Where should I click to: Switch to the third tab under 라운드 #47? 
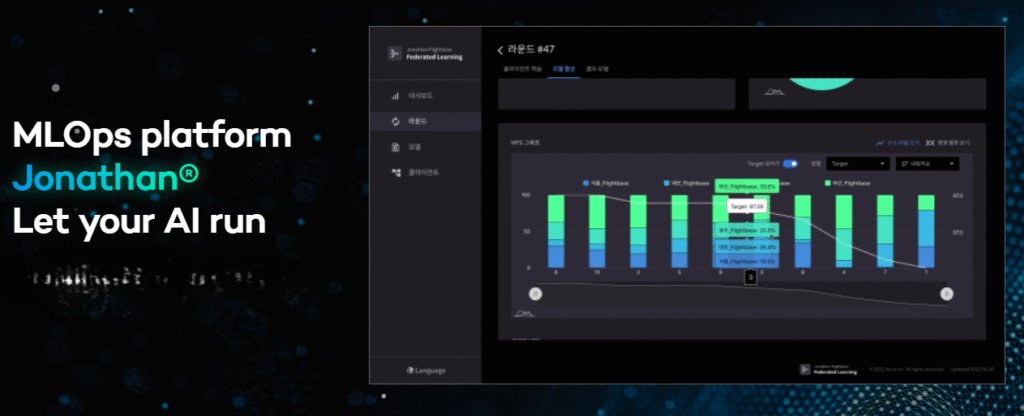click(597, 69)
